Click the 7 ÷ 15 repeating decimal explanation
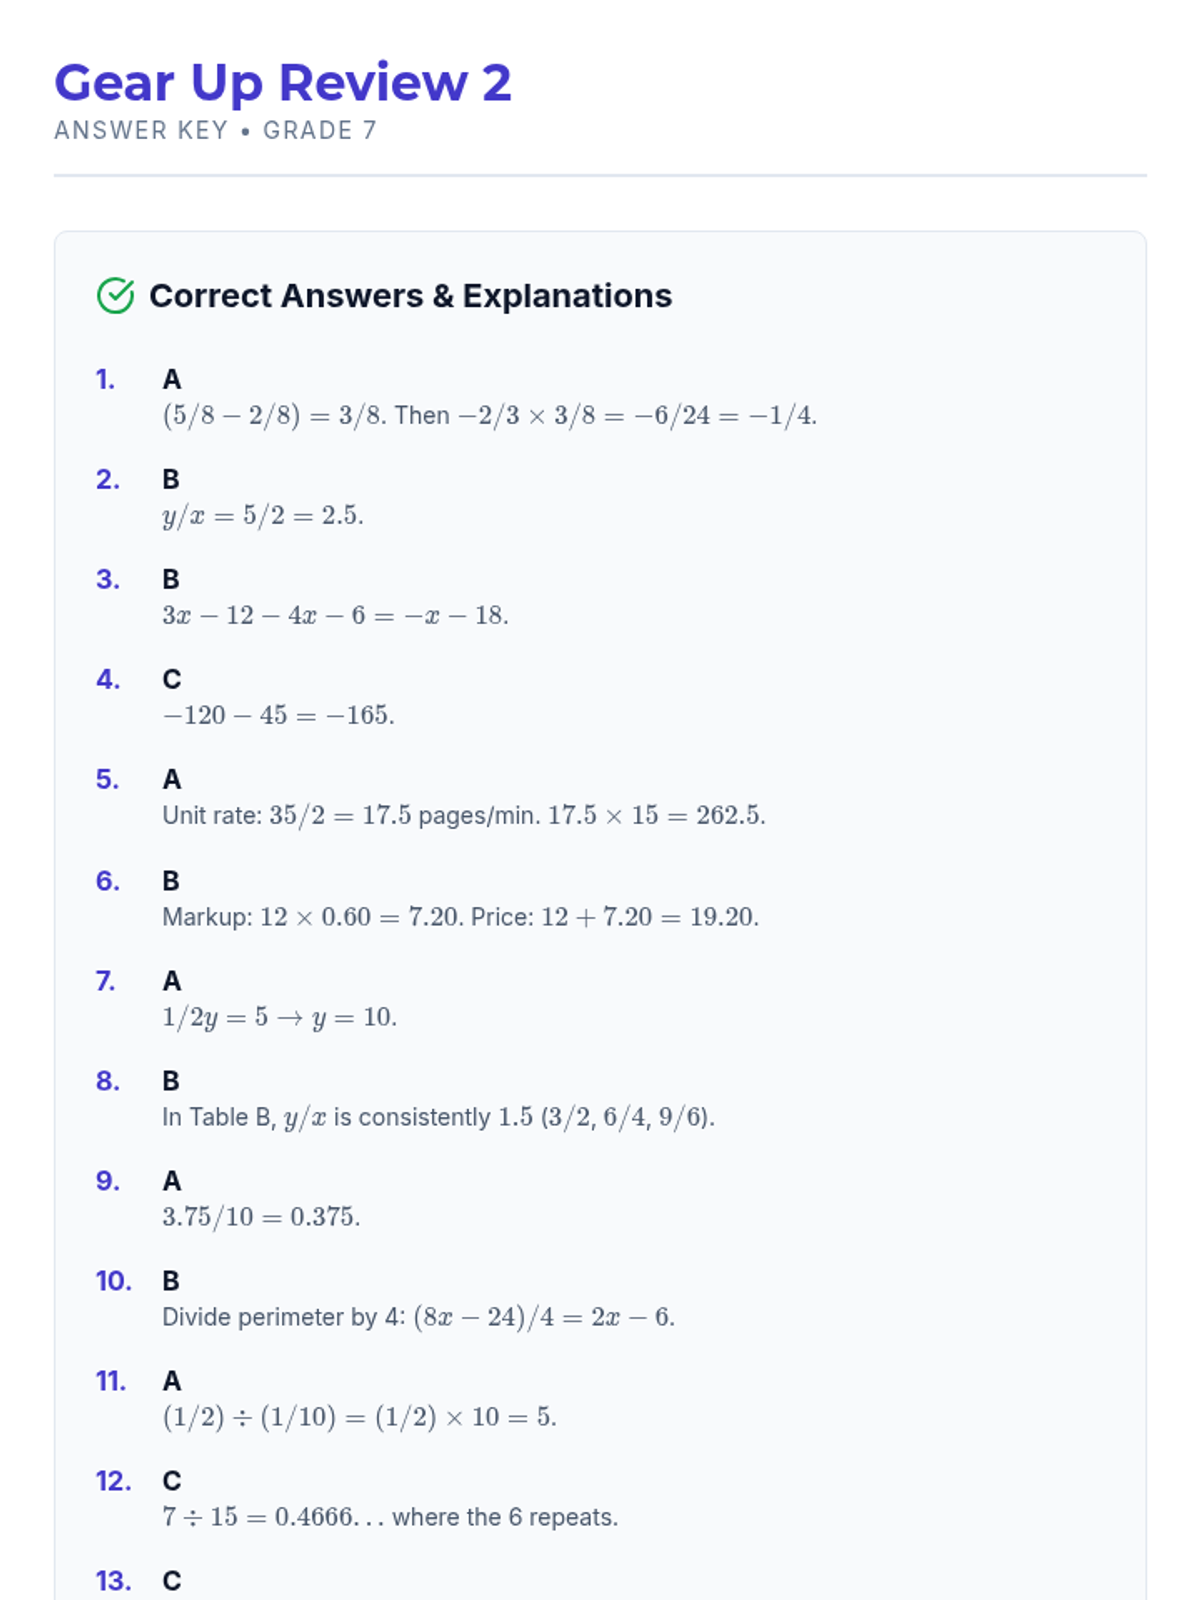The height and width of the screenshot is (1600, 1200). tap(390, 1518)
